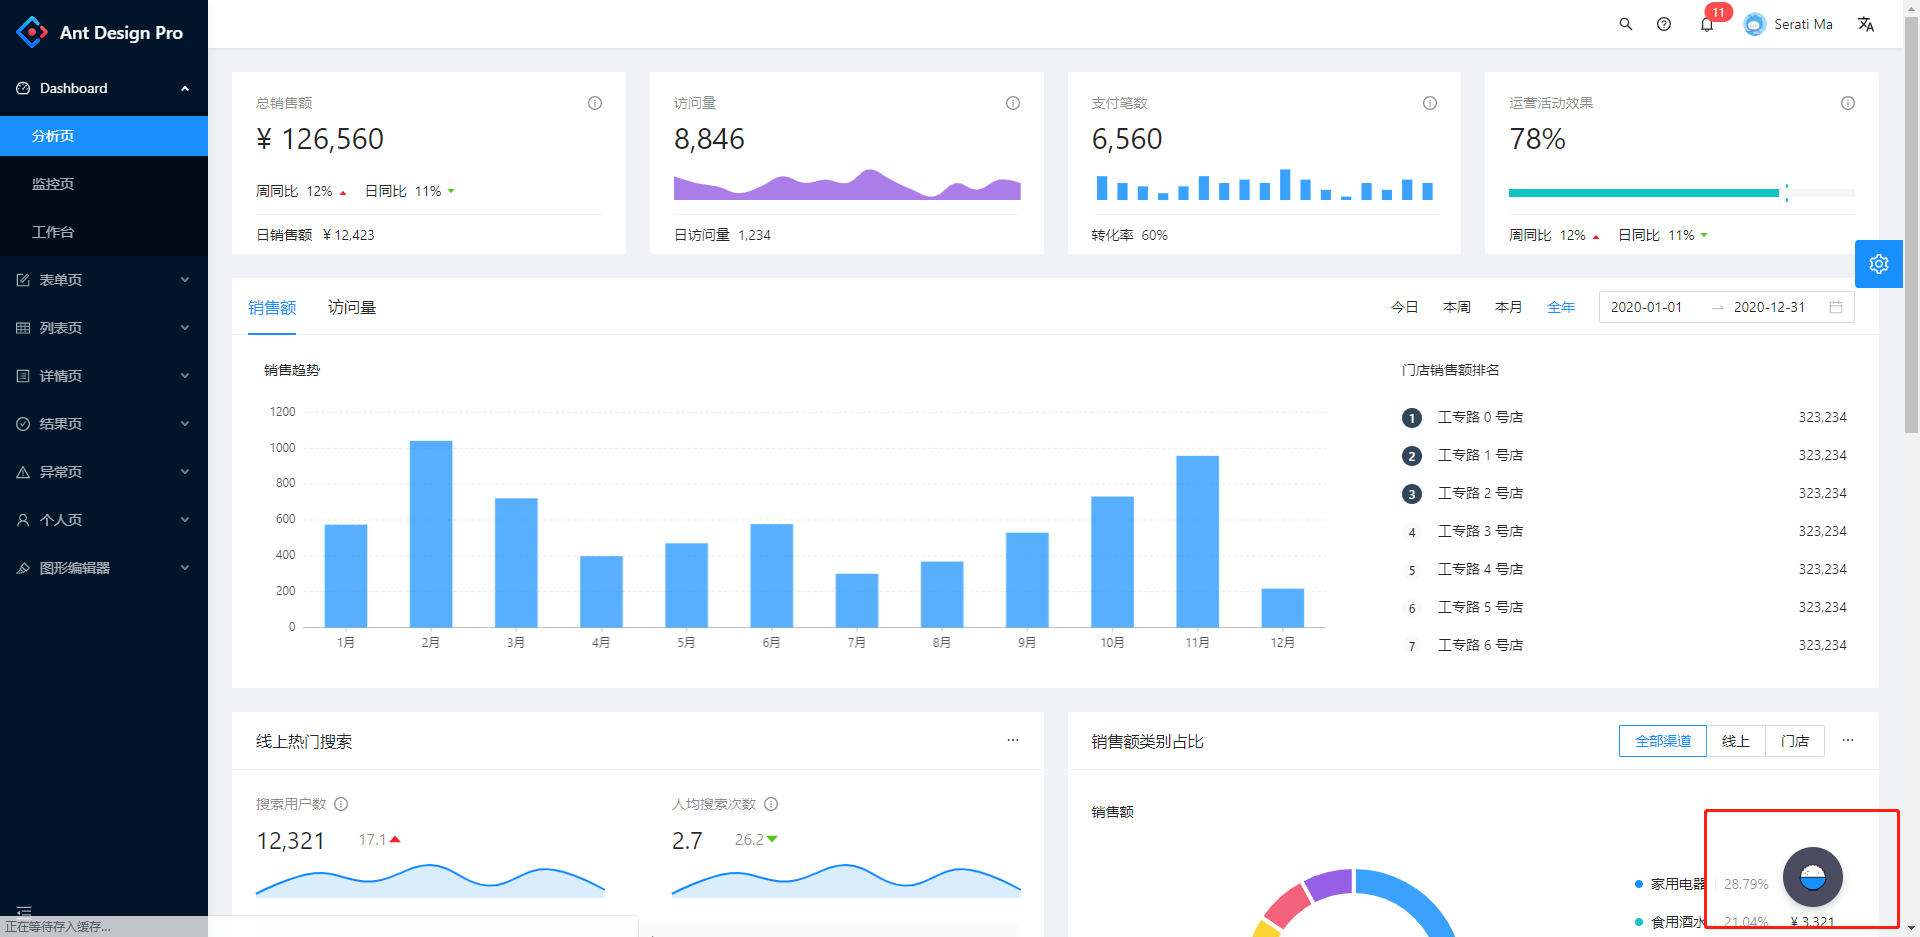1920x937 pixels.
Task: Open the search icon in top bar
Action: click(x=1625, y=23)
